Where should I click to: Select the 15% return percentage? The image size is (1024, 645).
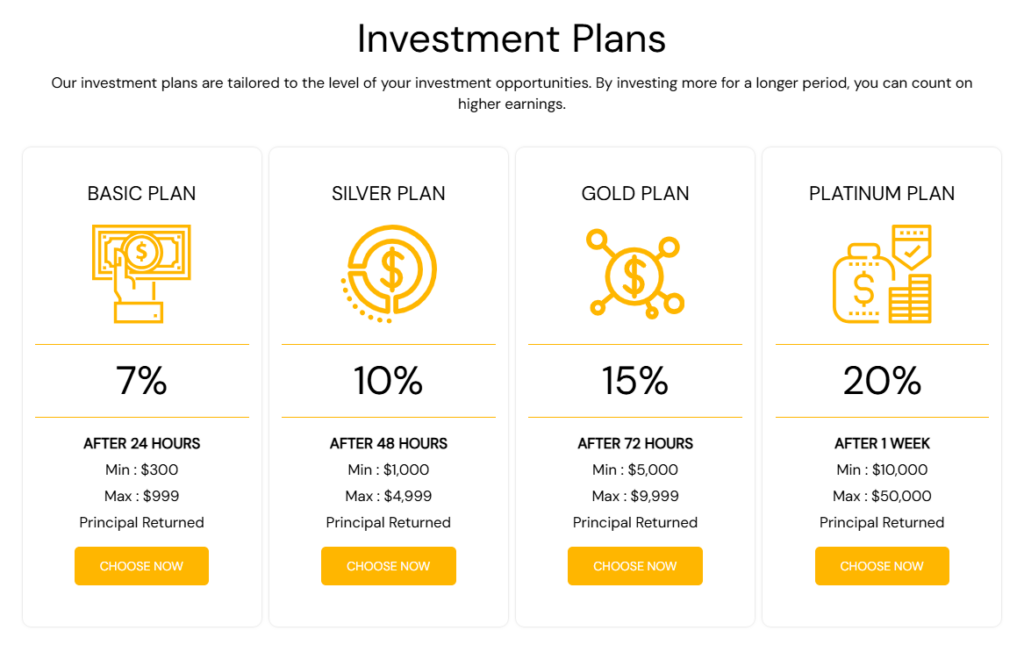(x=635, y=381)
